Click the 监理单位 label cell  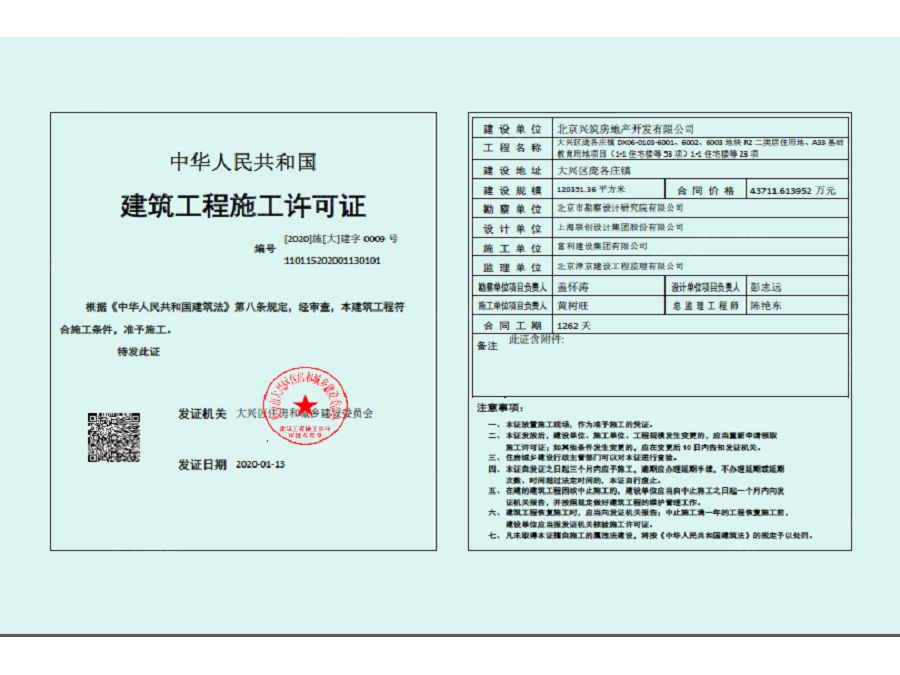pos(512,267)
